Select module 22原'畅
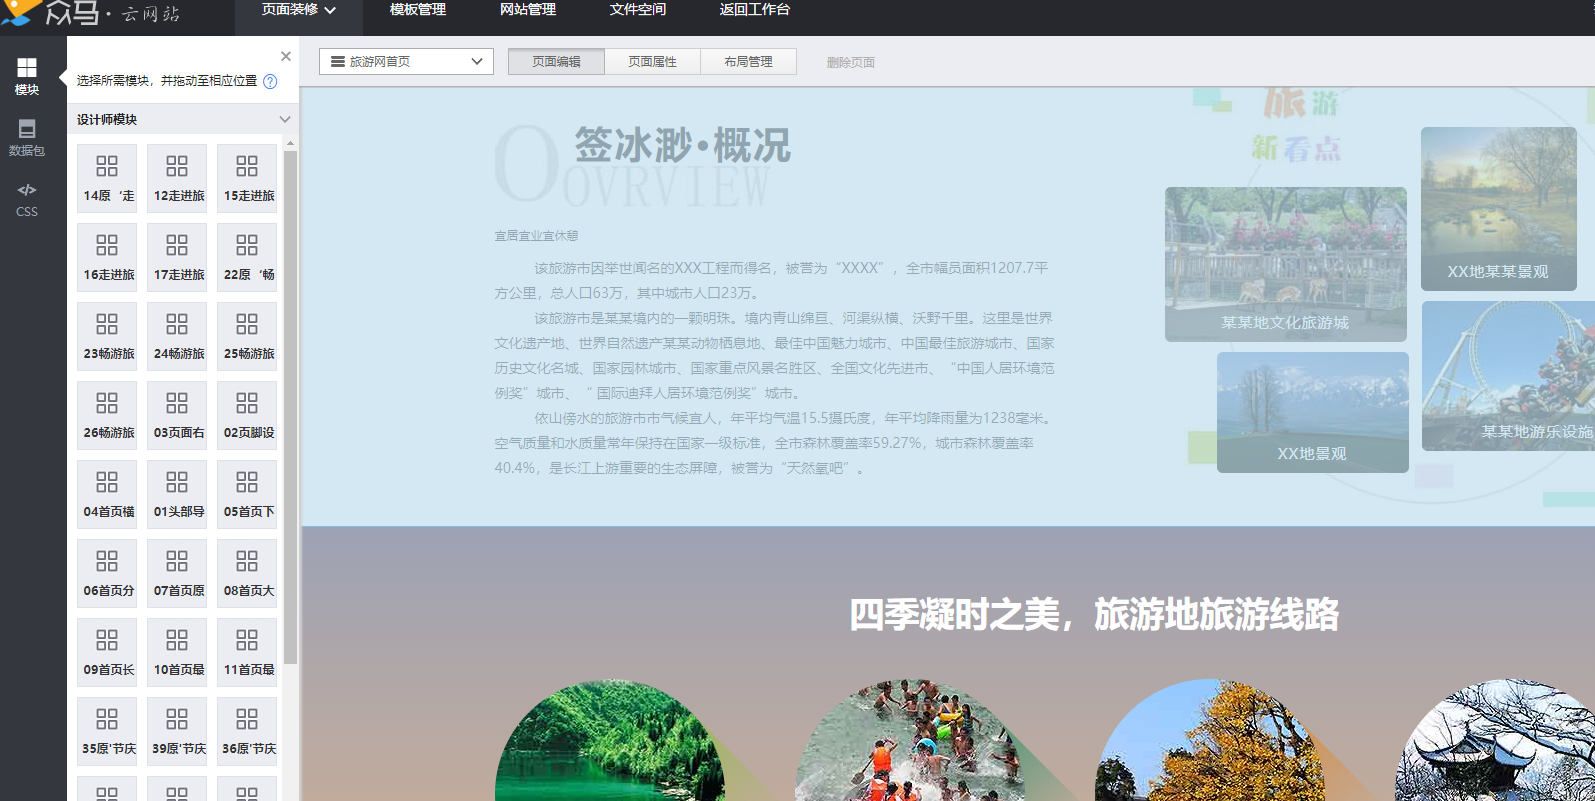The width and height of the screenshot is (1595, 801). (x=247, y=257)
